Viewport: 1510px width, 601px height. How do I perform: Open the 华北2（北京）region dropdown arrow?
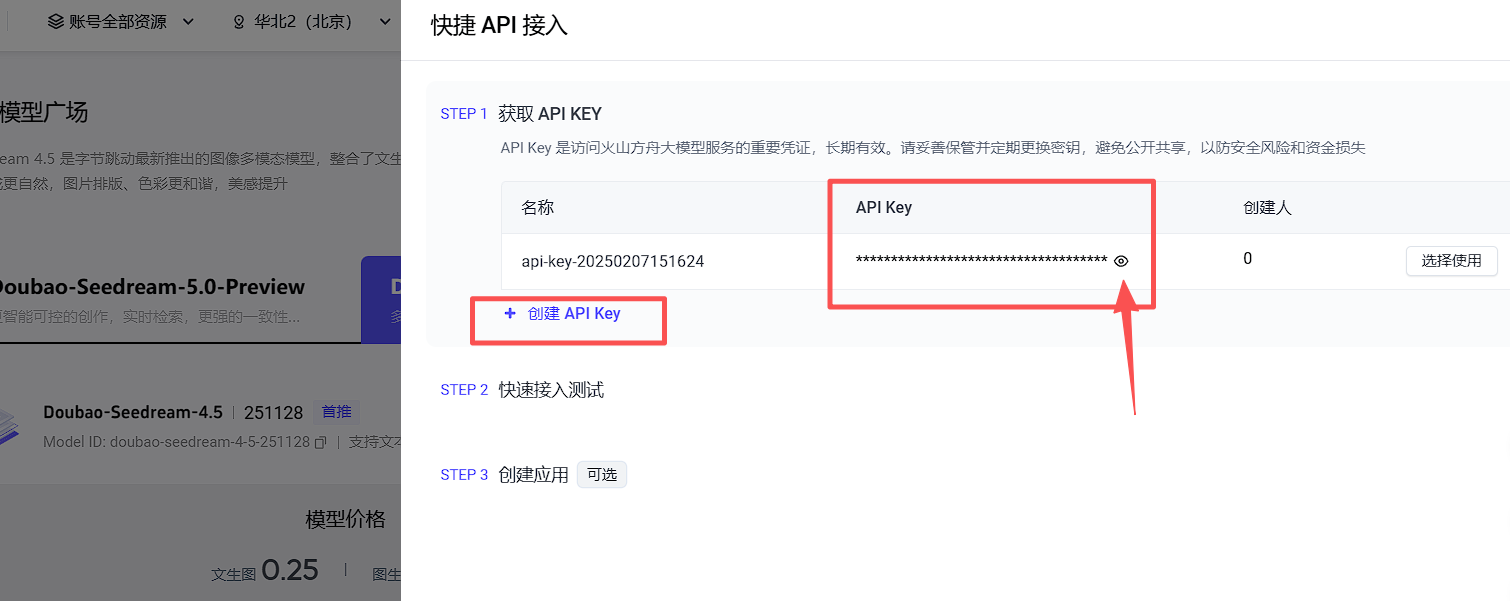pyautogui.click(x=385, y=22)
